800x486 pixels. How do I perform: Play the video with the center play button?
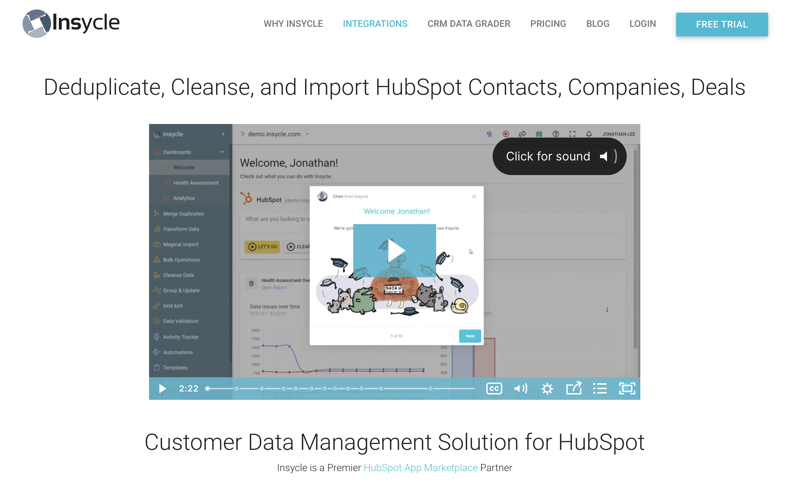click(x=394, y=250)
